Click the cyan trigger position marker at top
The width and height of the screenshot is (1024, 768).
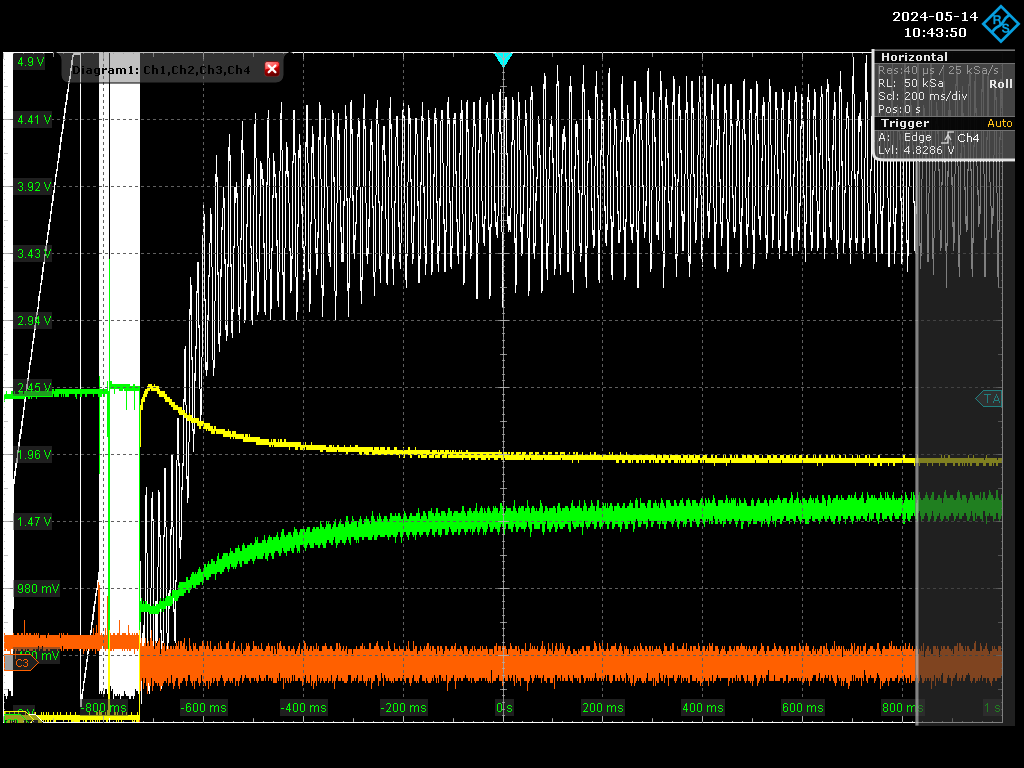(503, 59)
